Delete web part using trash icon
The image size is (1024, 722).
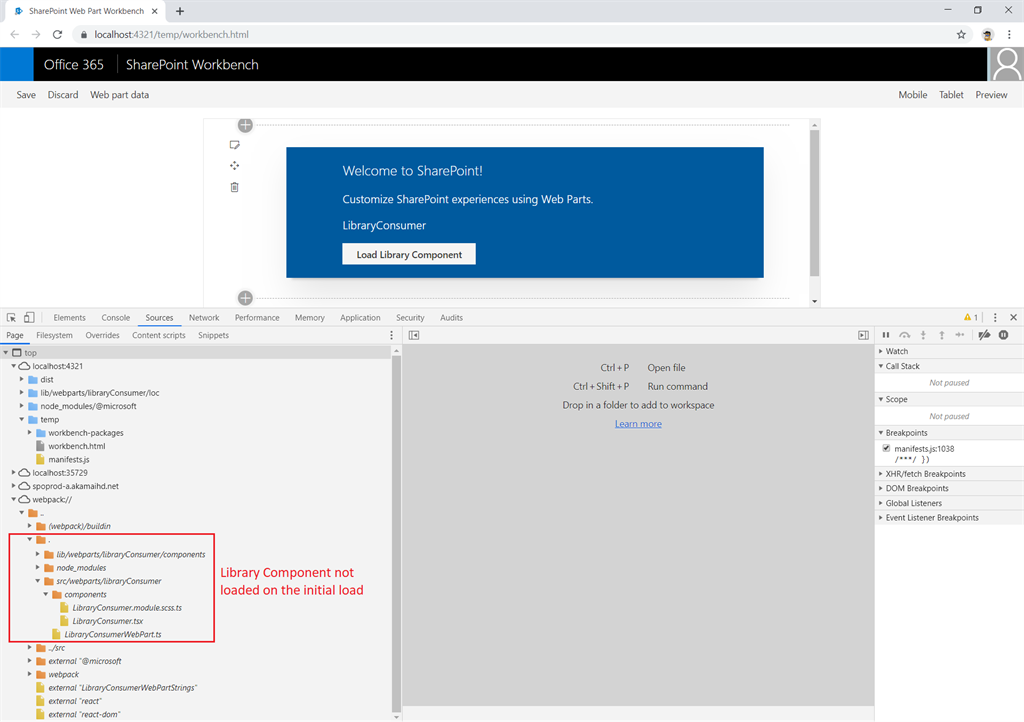[234, 187]
